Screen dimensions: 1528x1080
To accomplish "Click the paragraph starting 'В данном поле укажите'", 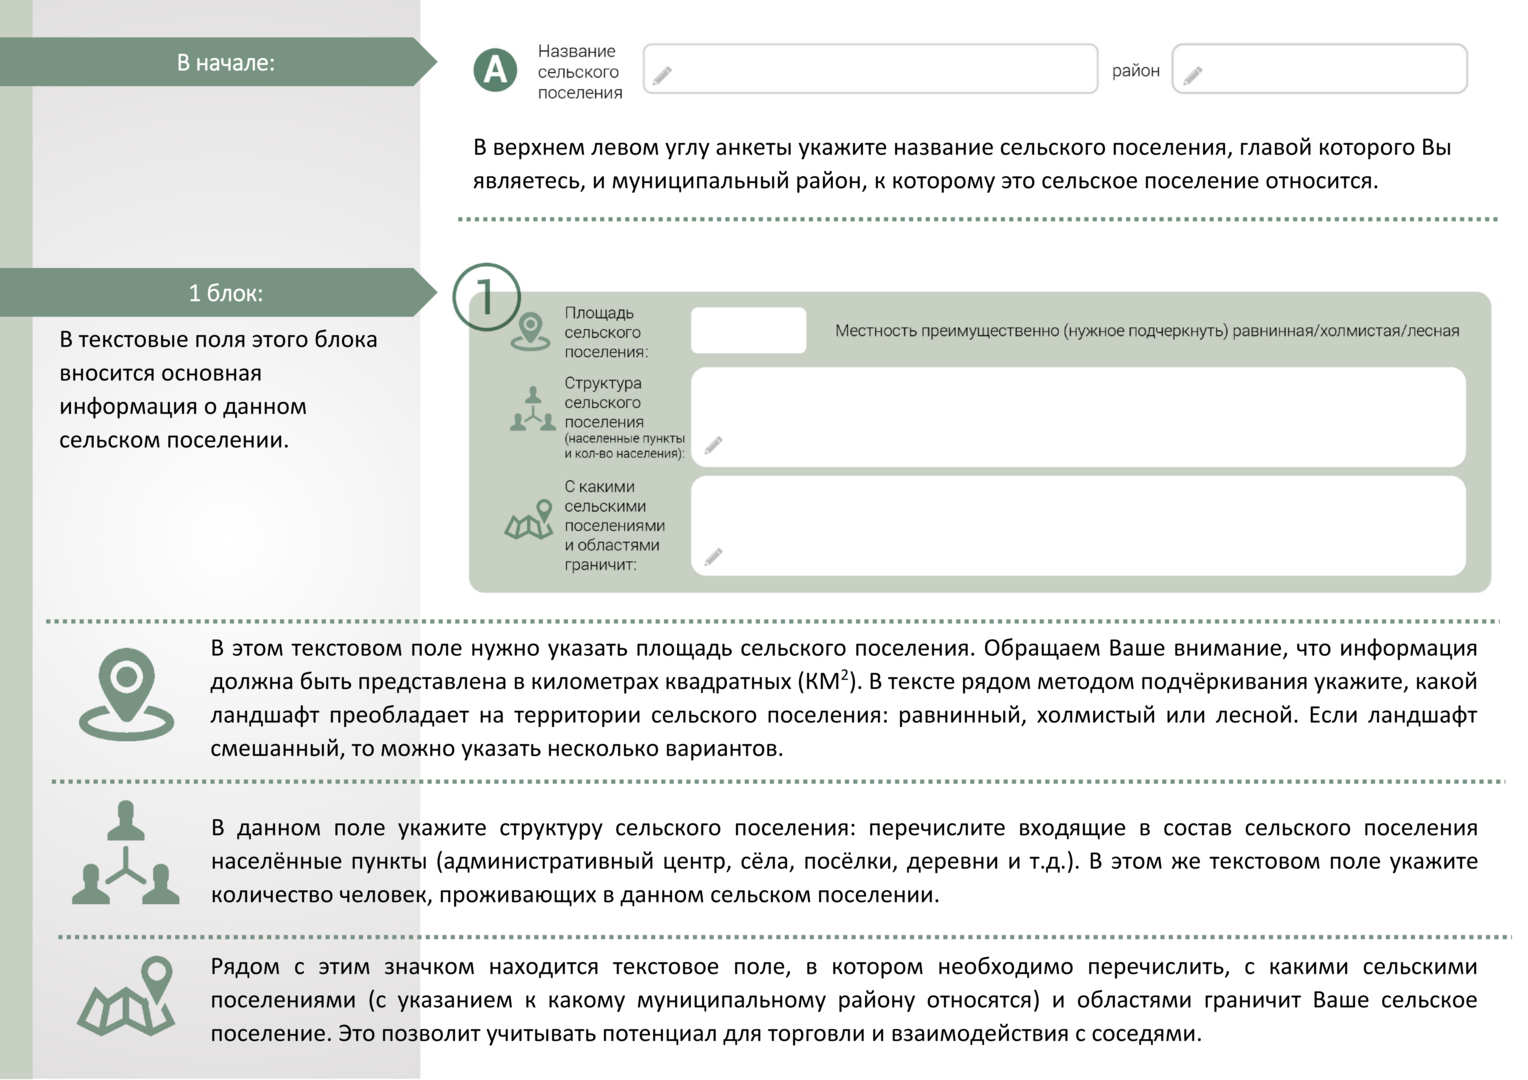I will [x=843, y=861].
